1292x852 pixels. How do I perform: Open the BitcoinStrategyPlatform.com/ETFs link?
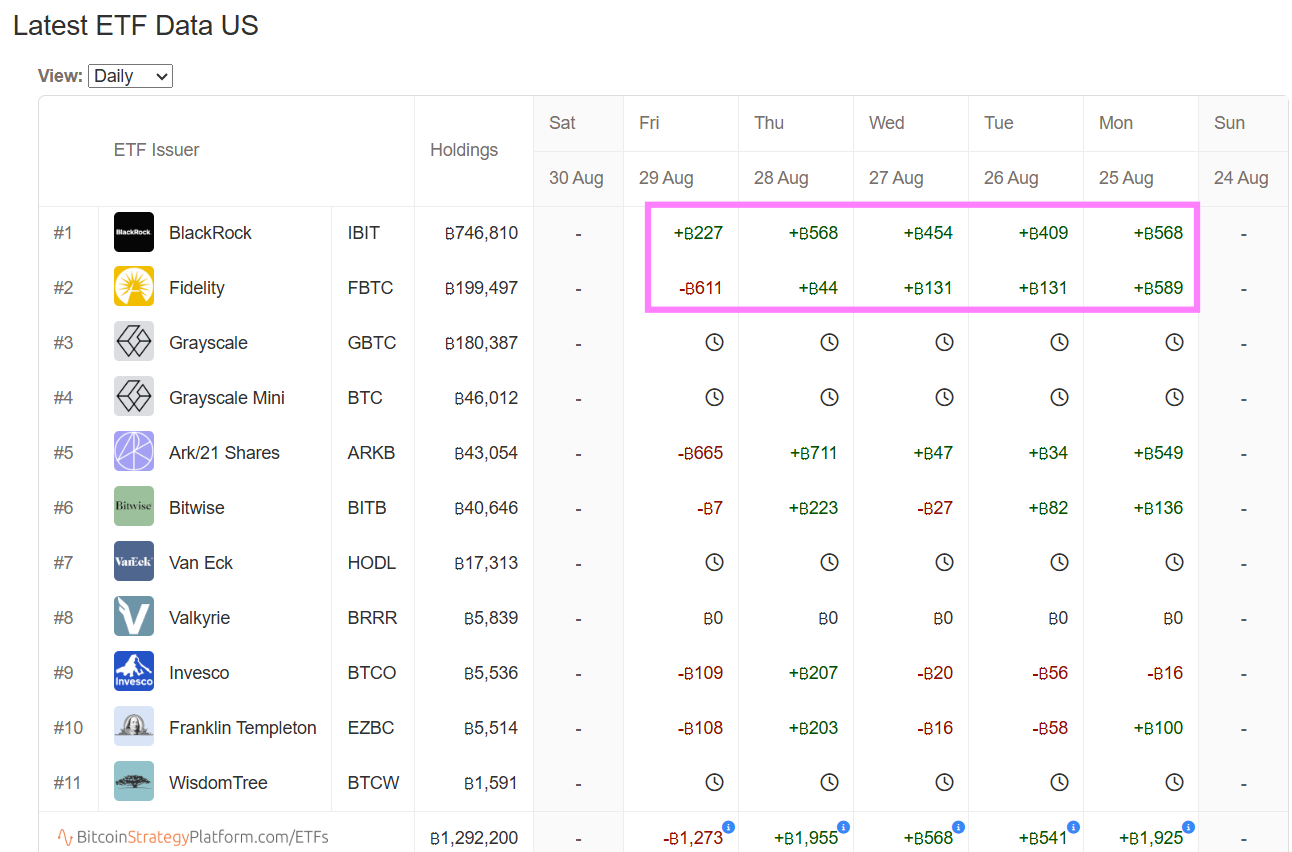point(193,837)
